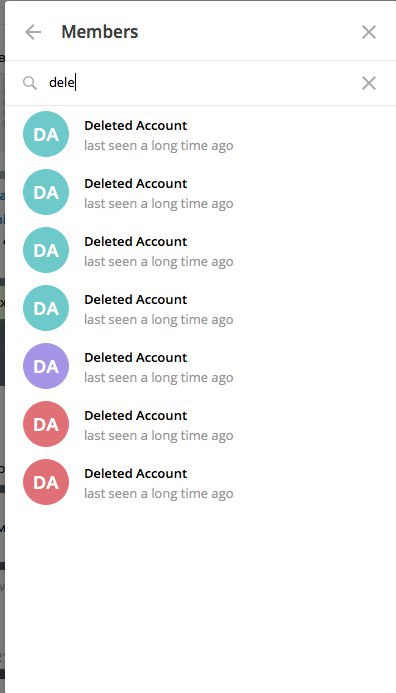
Task: Select the first Deleted Account name
Action: (x=136, y=126)
